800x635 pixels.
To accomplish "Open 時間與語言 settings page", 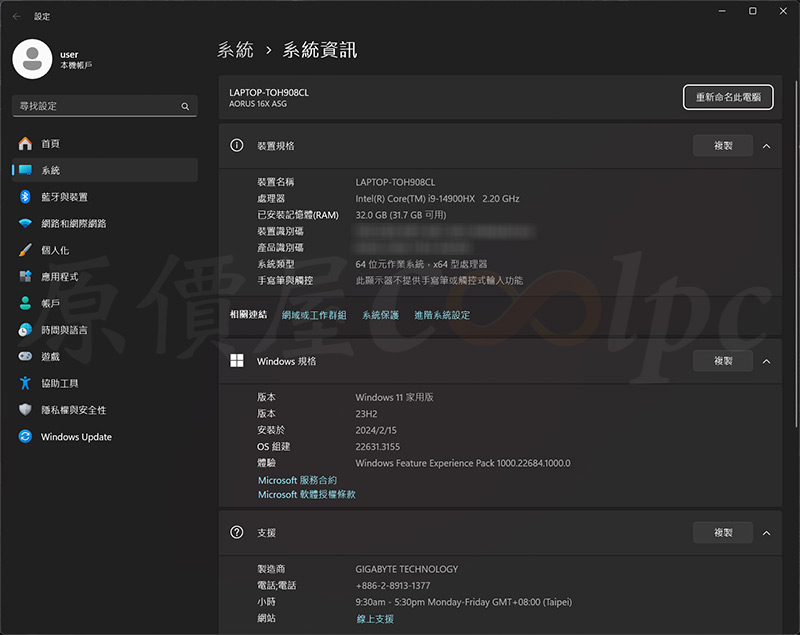I will 105,330.
